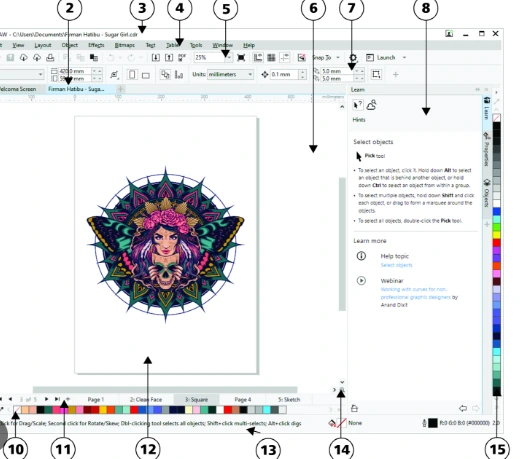Open the Snap To dropdown
This screenshot has width=524, height=459.
coord(338,58)
